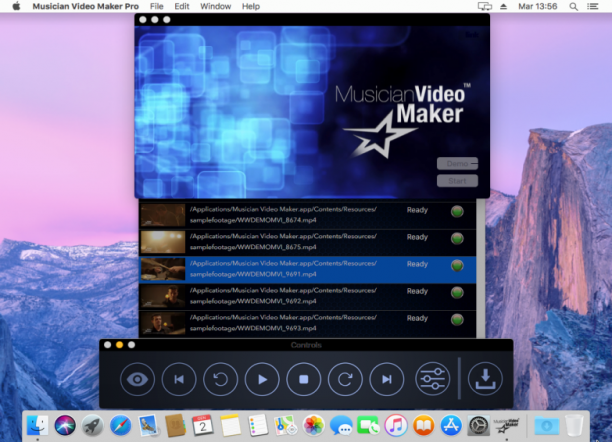Open the Window menu
Viewport: 612px width, 442px height.
pos(215,6)
